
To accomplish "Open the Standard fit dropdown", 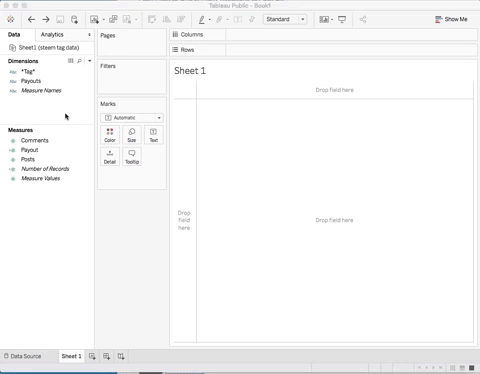I will [285, 19].
